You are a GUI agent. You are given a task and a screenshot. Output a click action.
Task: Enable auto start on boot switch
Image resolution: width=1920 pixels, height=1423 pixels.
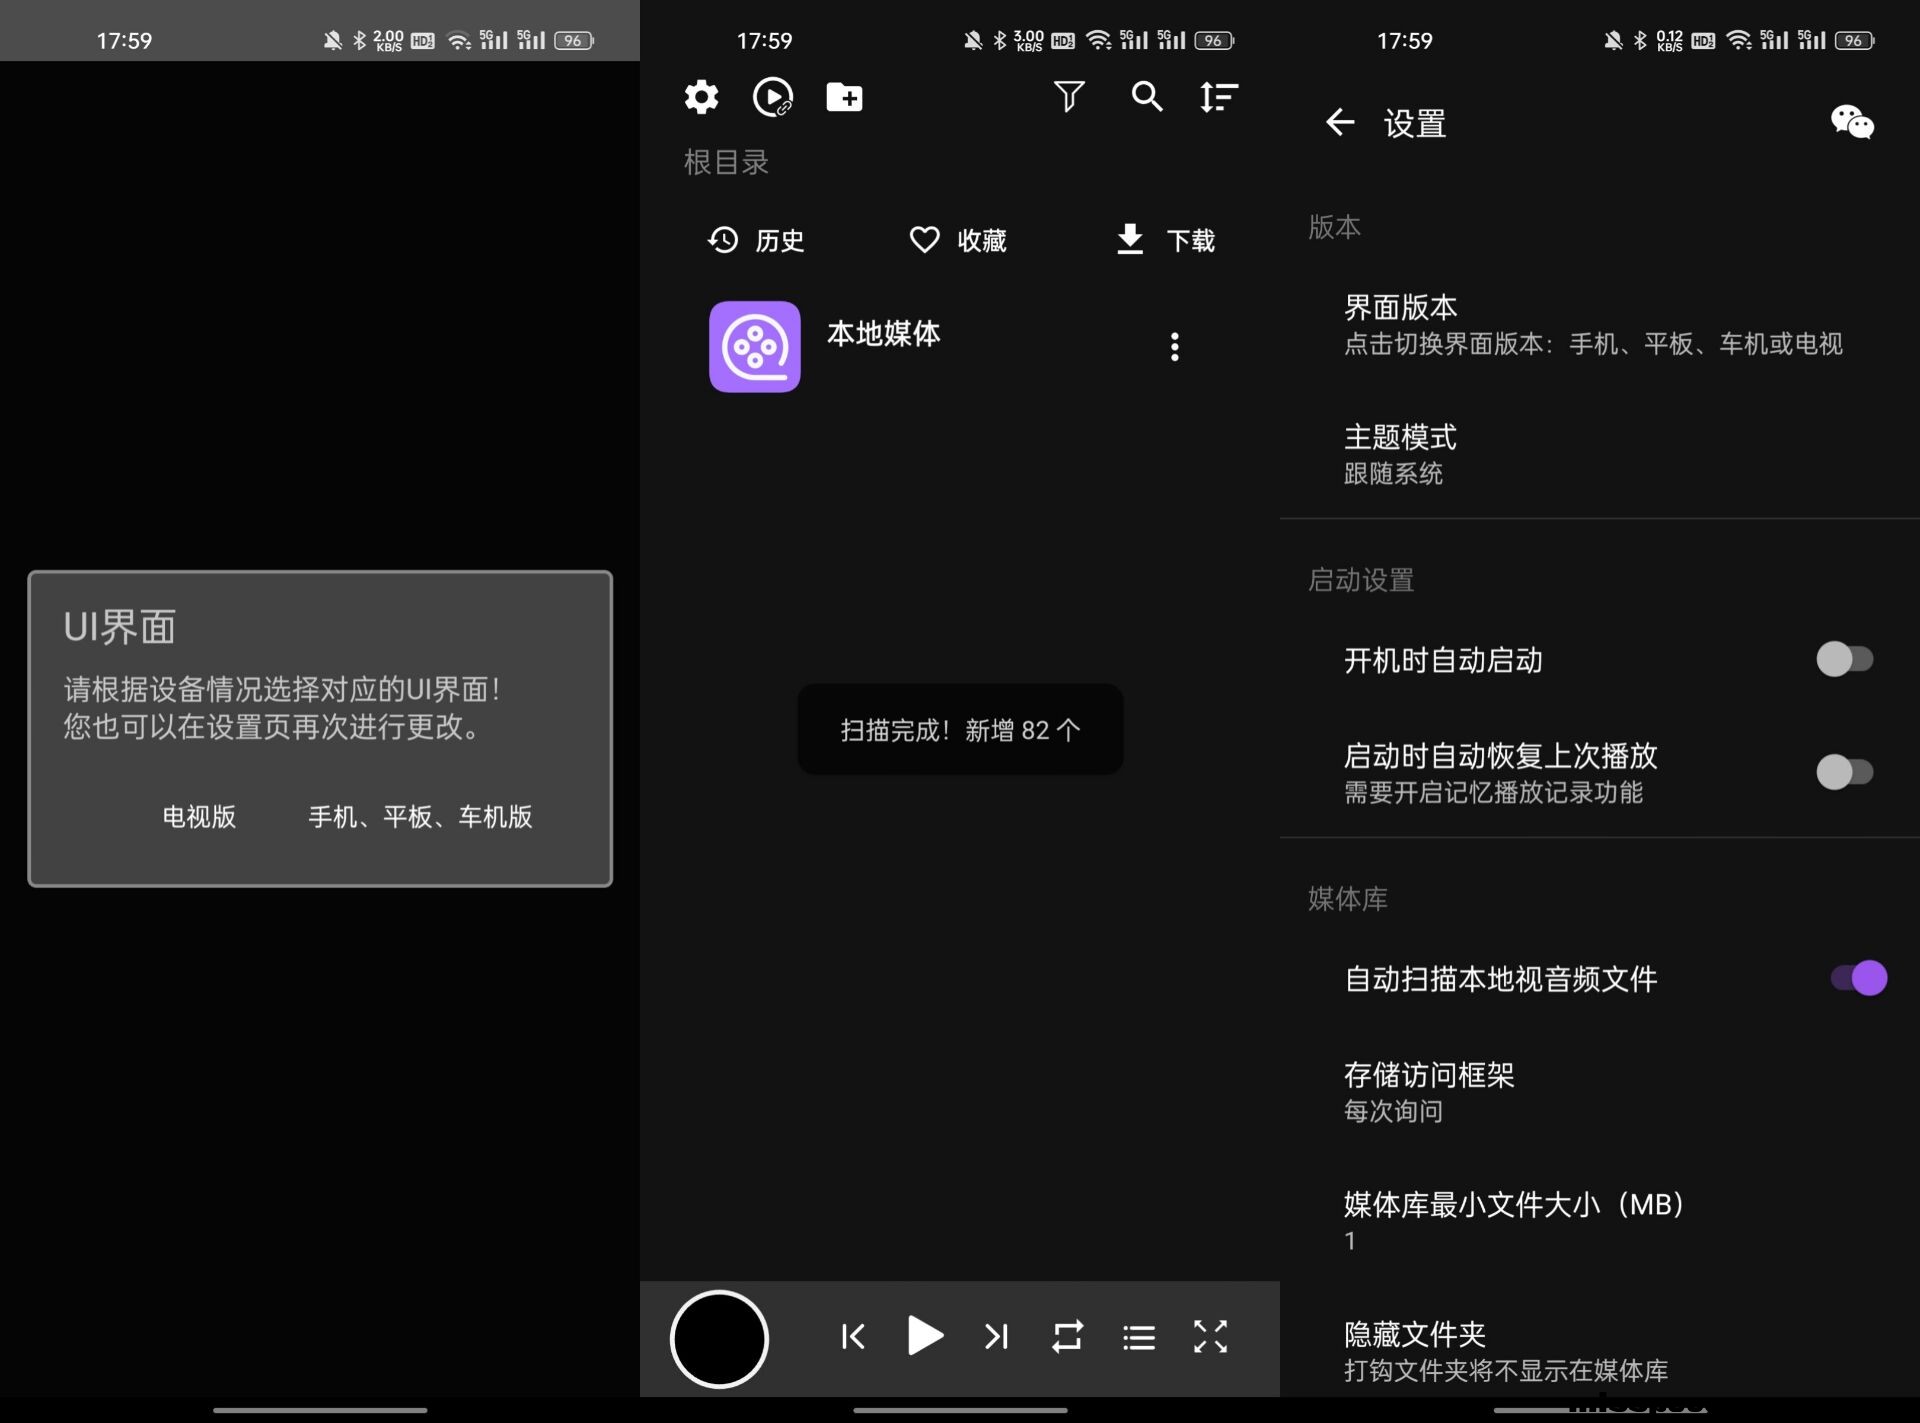click(x=1844, y=659)
